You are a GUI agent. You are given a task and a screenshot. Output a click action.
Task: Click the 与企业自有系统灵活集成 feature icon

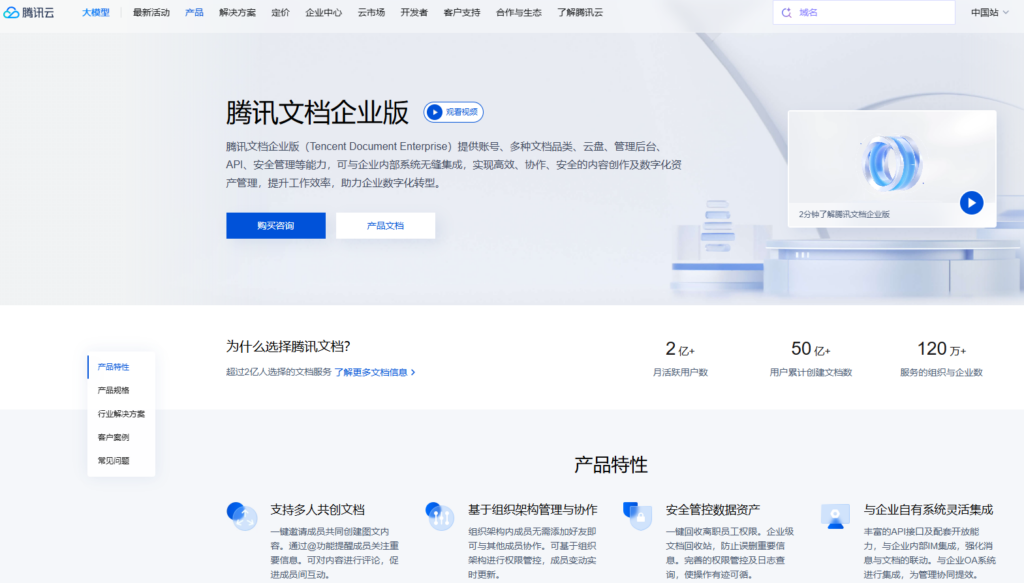[835, 516]
